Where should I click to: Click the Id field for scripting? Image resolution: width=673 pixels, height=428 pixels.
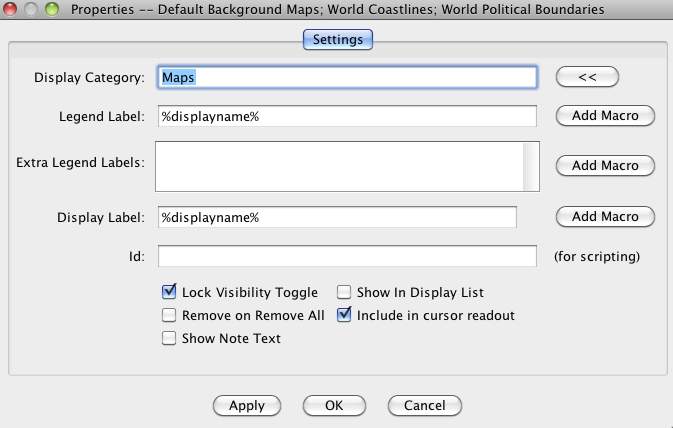pyautogui.click(x=347, y=256)
